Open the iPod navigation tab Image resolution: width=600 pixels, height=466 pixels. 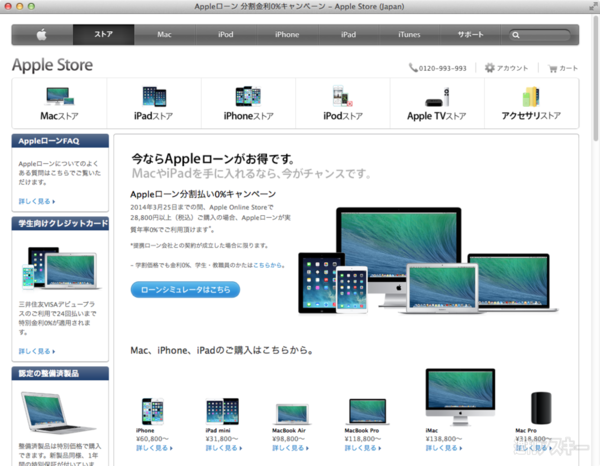click(x=226, y=34)
